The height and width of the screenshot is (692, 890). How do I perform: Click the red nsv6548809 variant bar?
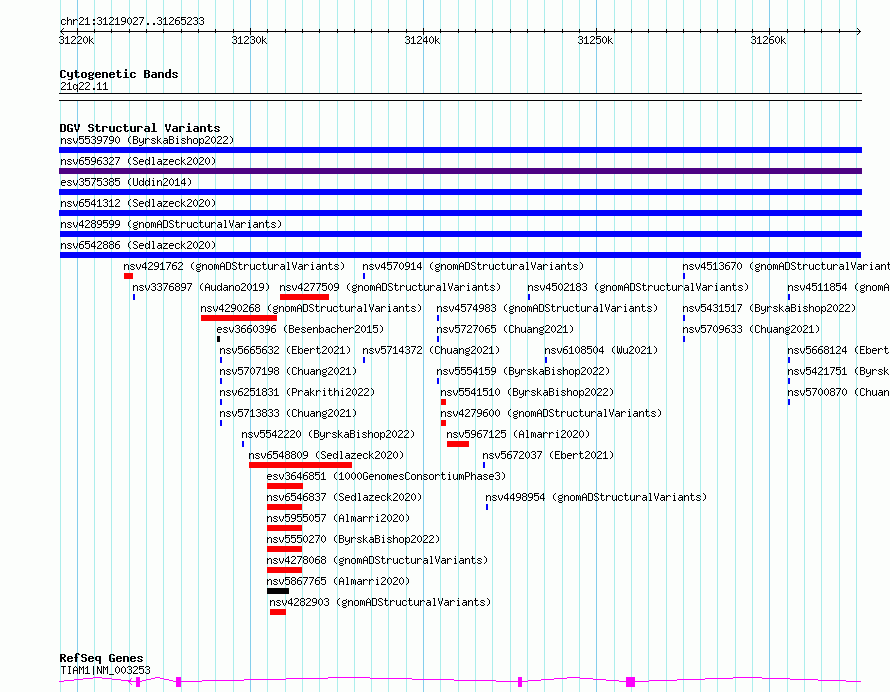[300, 465]
